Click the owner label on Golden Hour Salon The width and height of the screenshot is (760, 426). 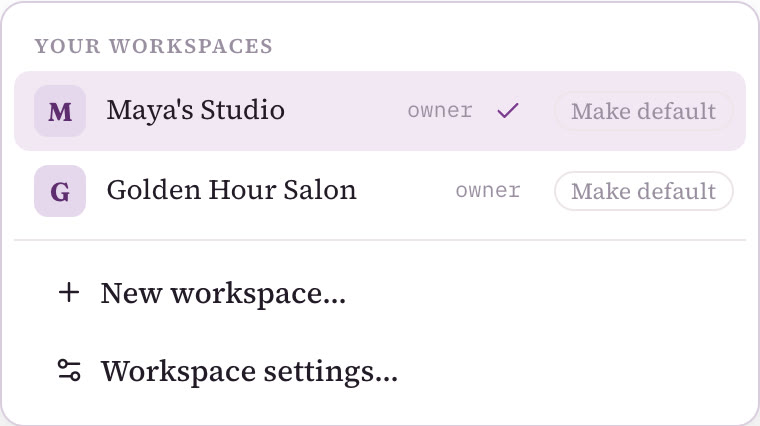[488, 191]
